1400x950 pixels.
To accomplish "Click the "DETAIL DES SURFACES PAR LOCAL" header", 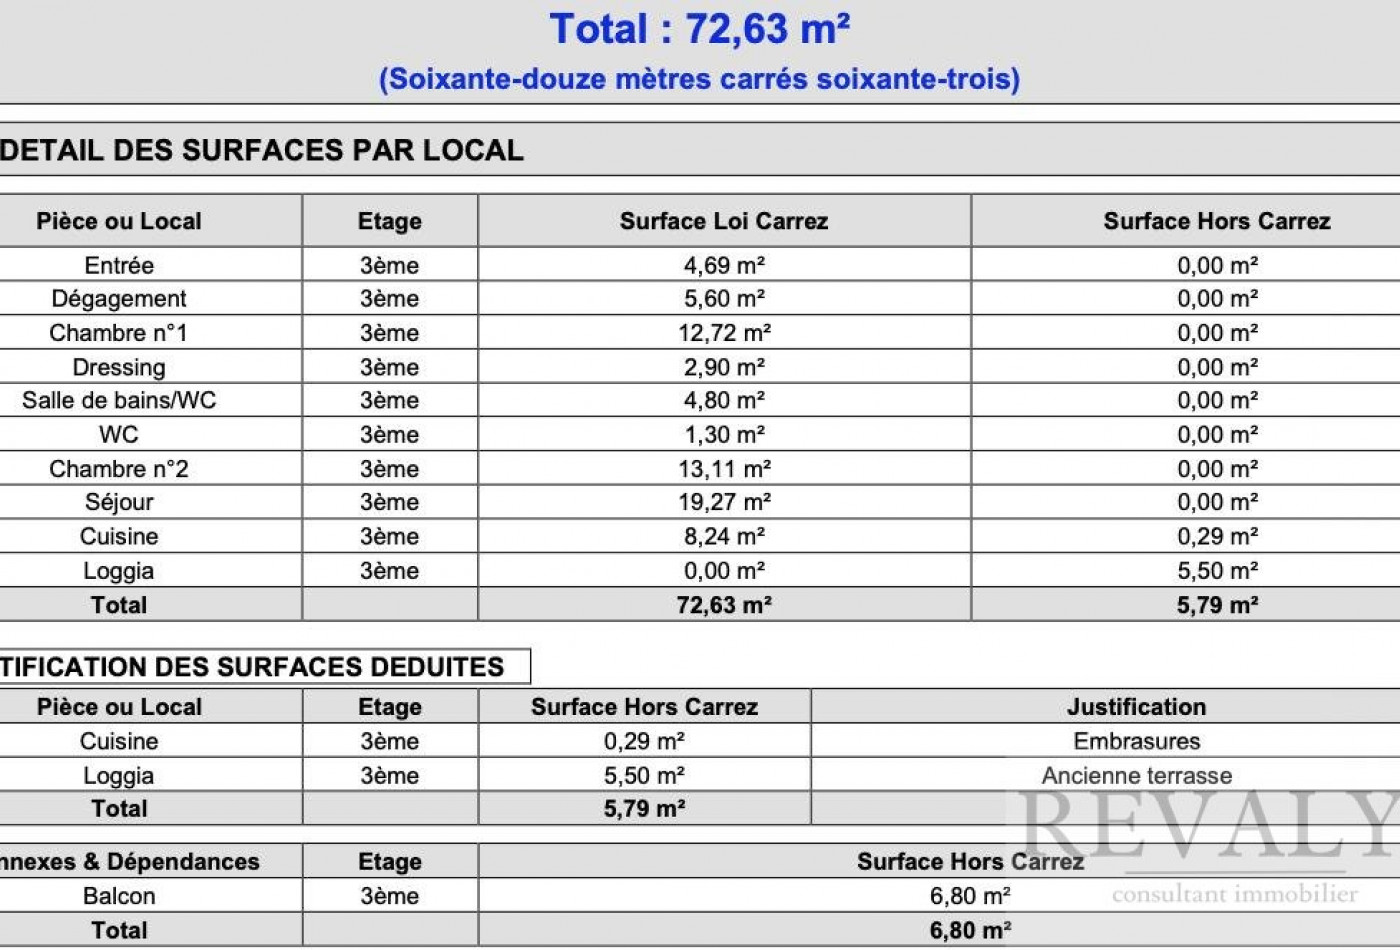I will click(x=262, y=150).
